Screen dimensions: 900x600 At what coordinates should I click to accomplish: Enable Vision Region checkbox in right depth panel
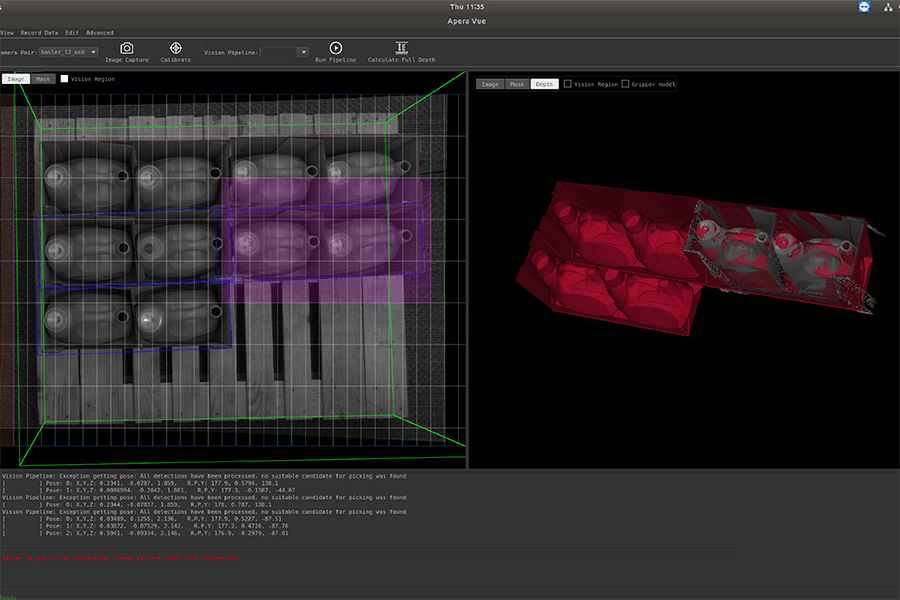click(x=568, y=84)
